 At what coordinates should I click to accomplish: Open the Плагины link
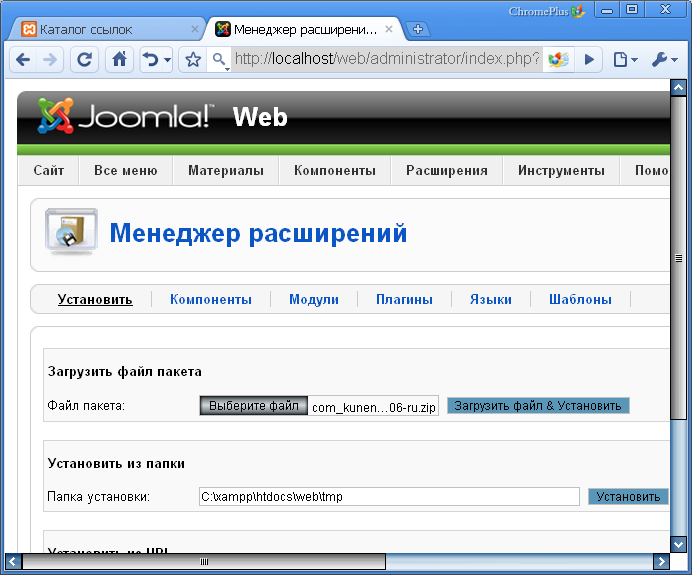(x=404, y=299)
